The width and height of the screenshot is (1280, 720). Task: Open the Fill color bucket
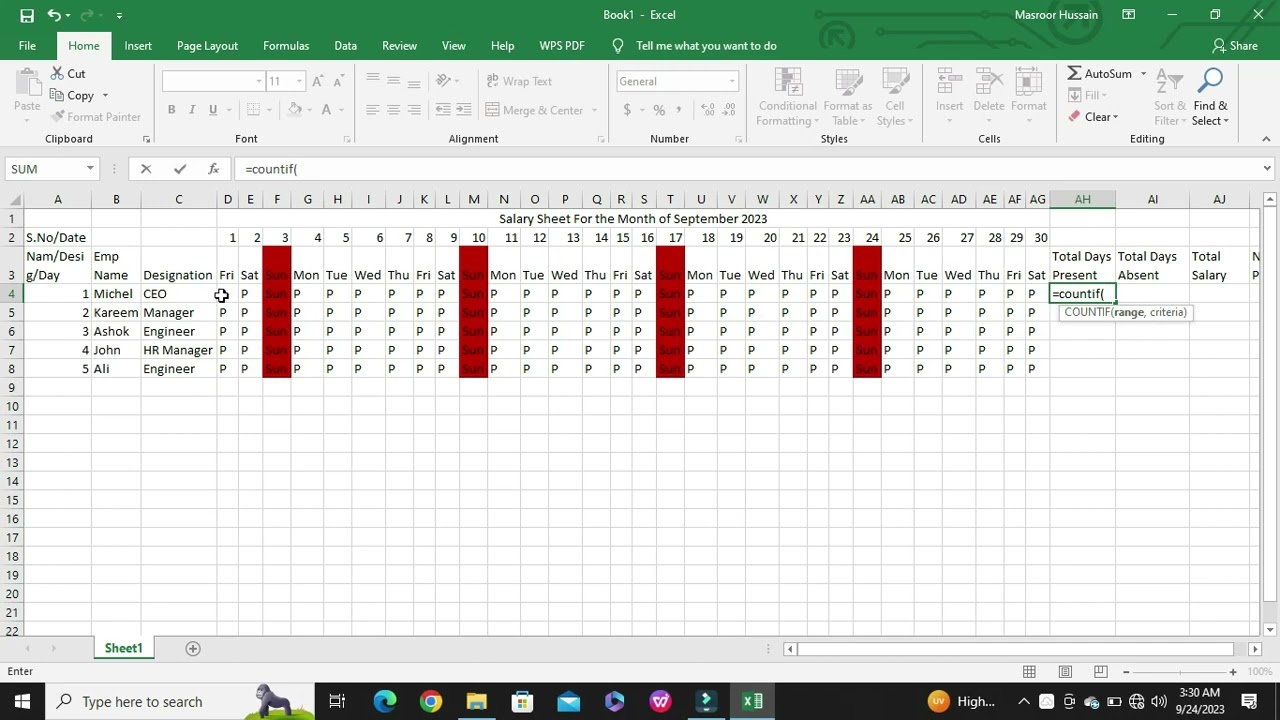295,110
